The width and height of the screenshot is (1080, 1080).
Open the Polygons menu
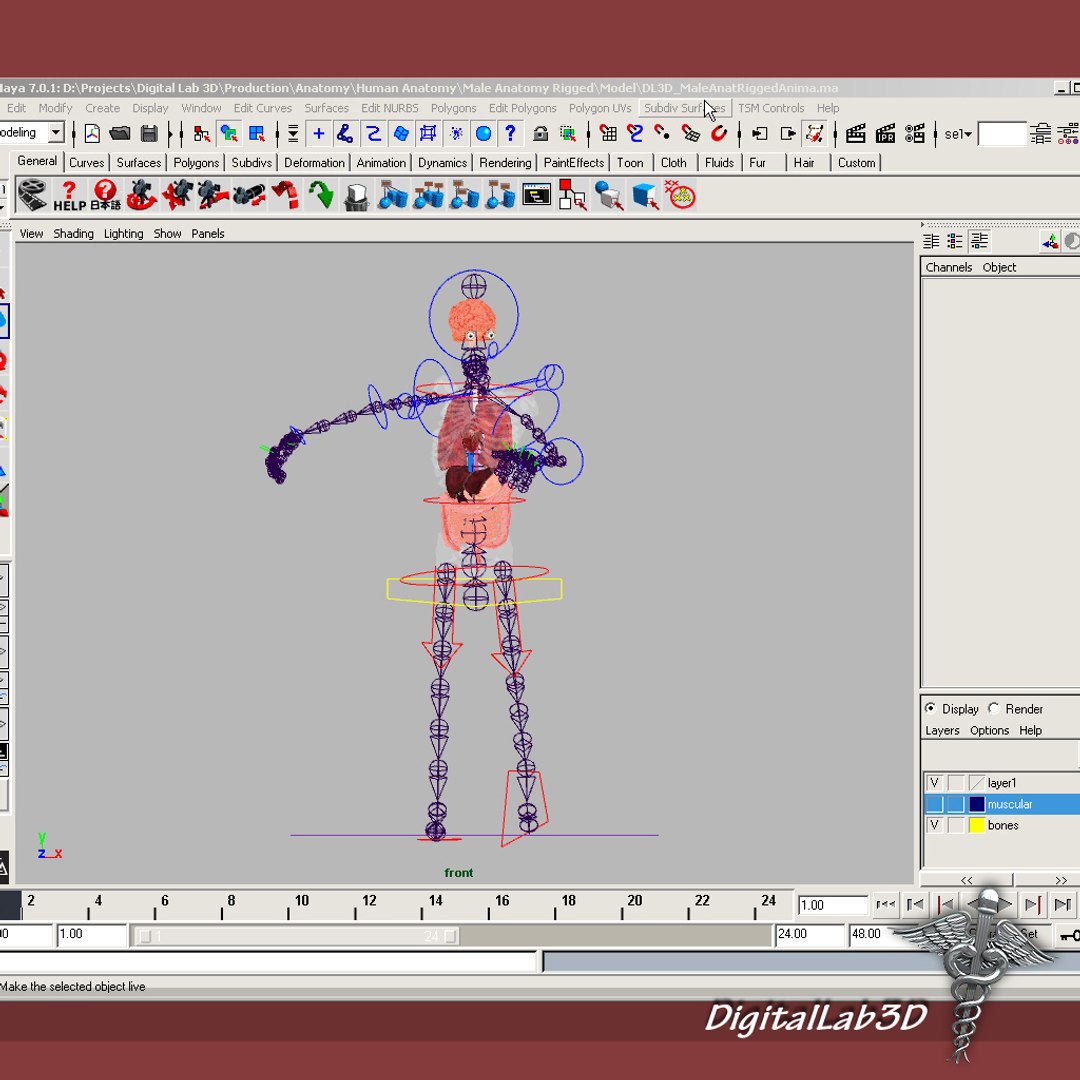tap(453, 108)
